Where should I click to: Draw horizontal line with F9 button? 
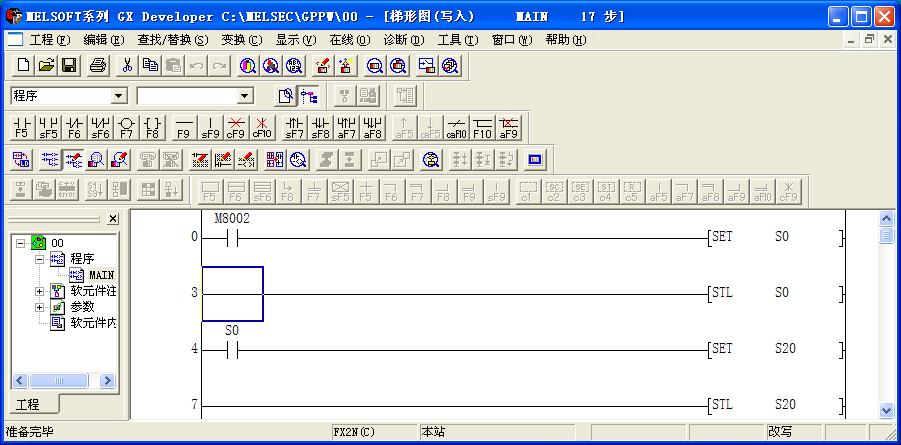pos(183,127)
